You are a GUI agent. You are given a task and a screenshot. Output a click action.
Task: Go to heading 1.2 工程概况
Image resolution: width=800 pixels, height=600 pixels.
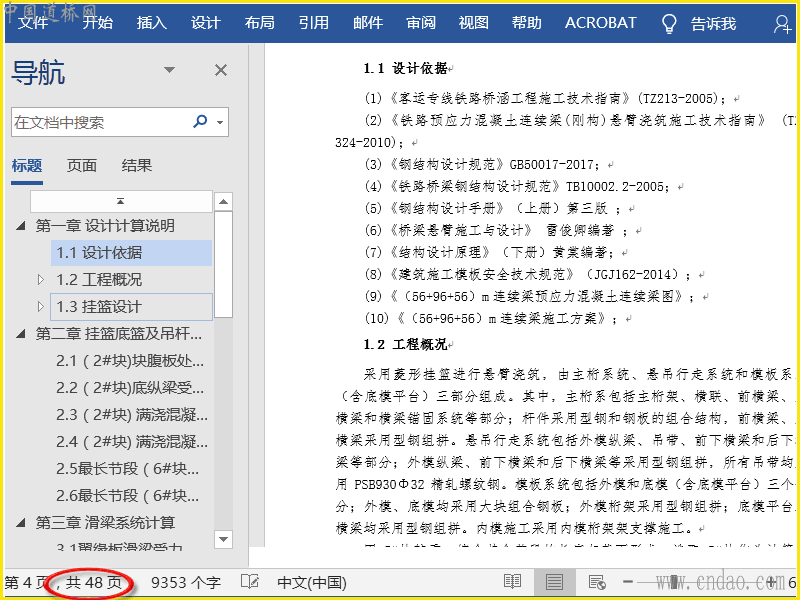[x=99, y=280]
